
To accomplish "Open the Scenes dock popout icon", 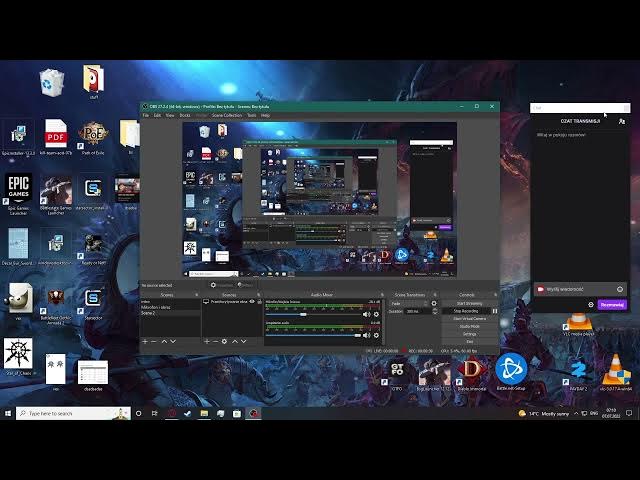I will (196, 295).
